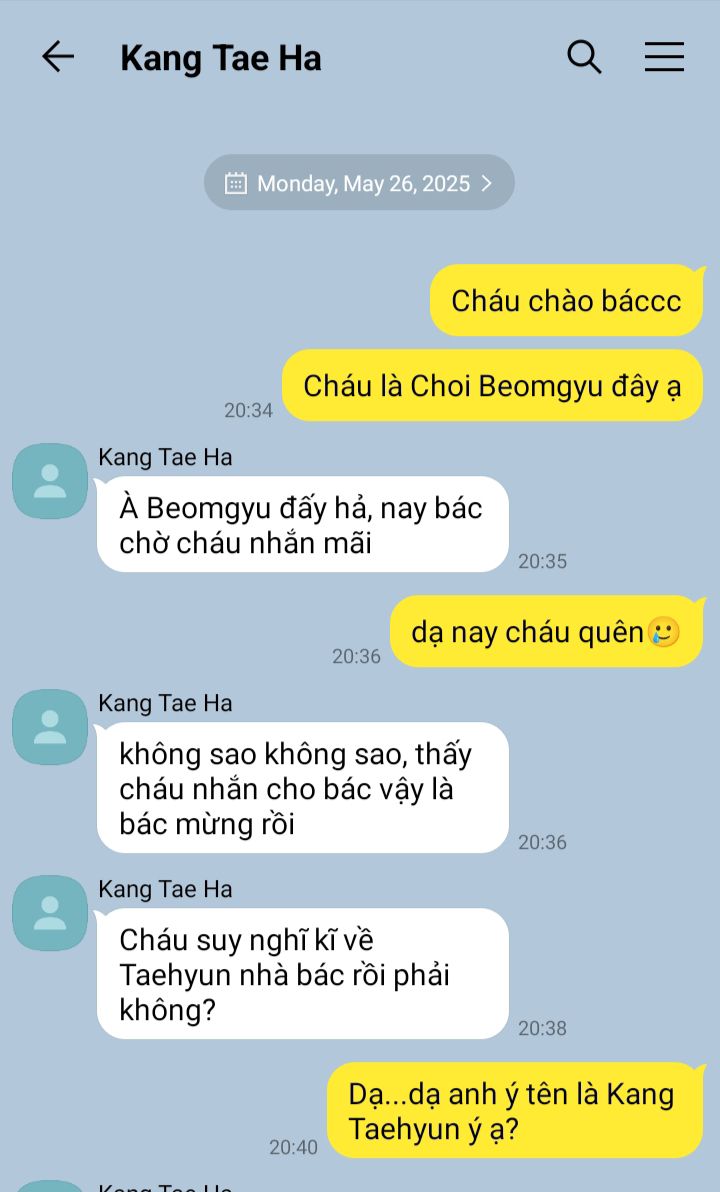The height and width of the screenshot is (1192, 720).
Task: Tap sender name above 'không sao không sao'
Action: tap(165, 703)
